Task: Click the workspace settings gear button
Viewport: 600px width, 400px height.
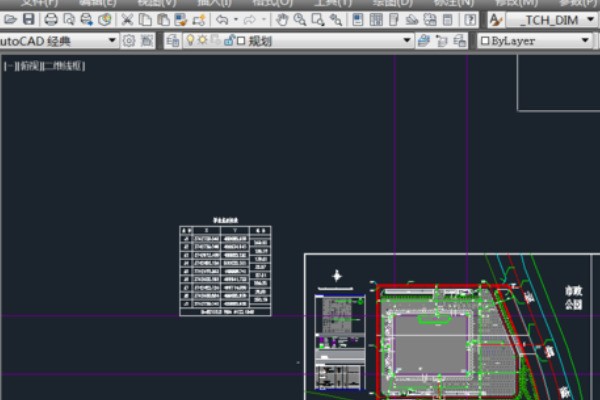Action: (x=129, y=41)
